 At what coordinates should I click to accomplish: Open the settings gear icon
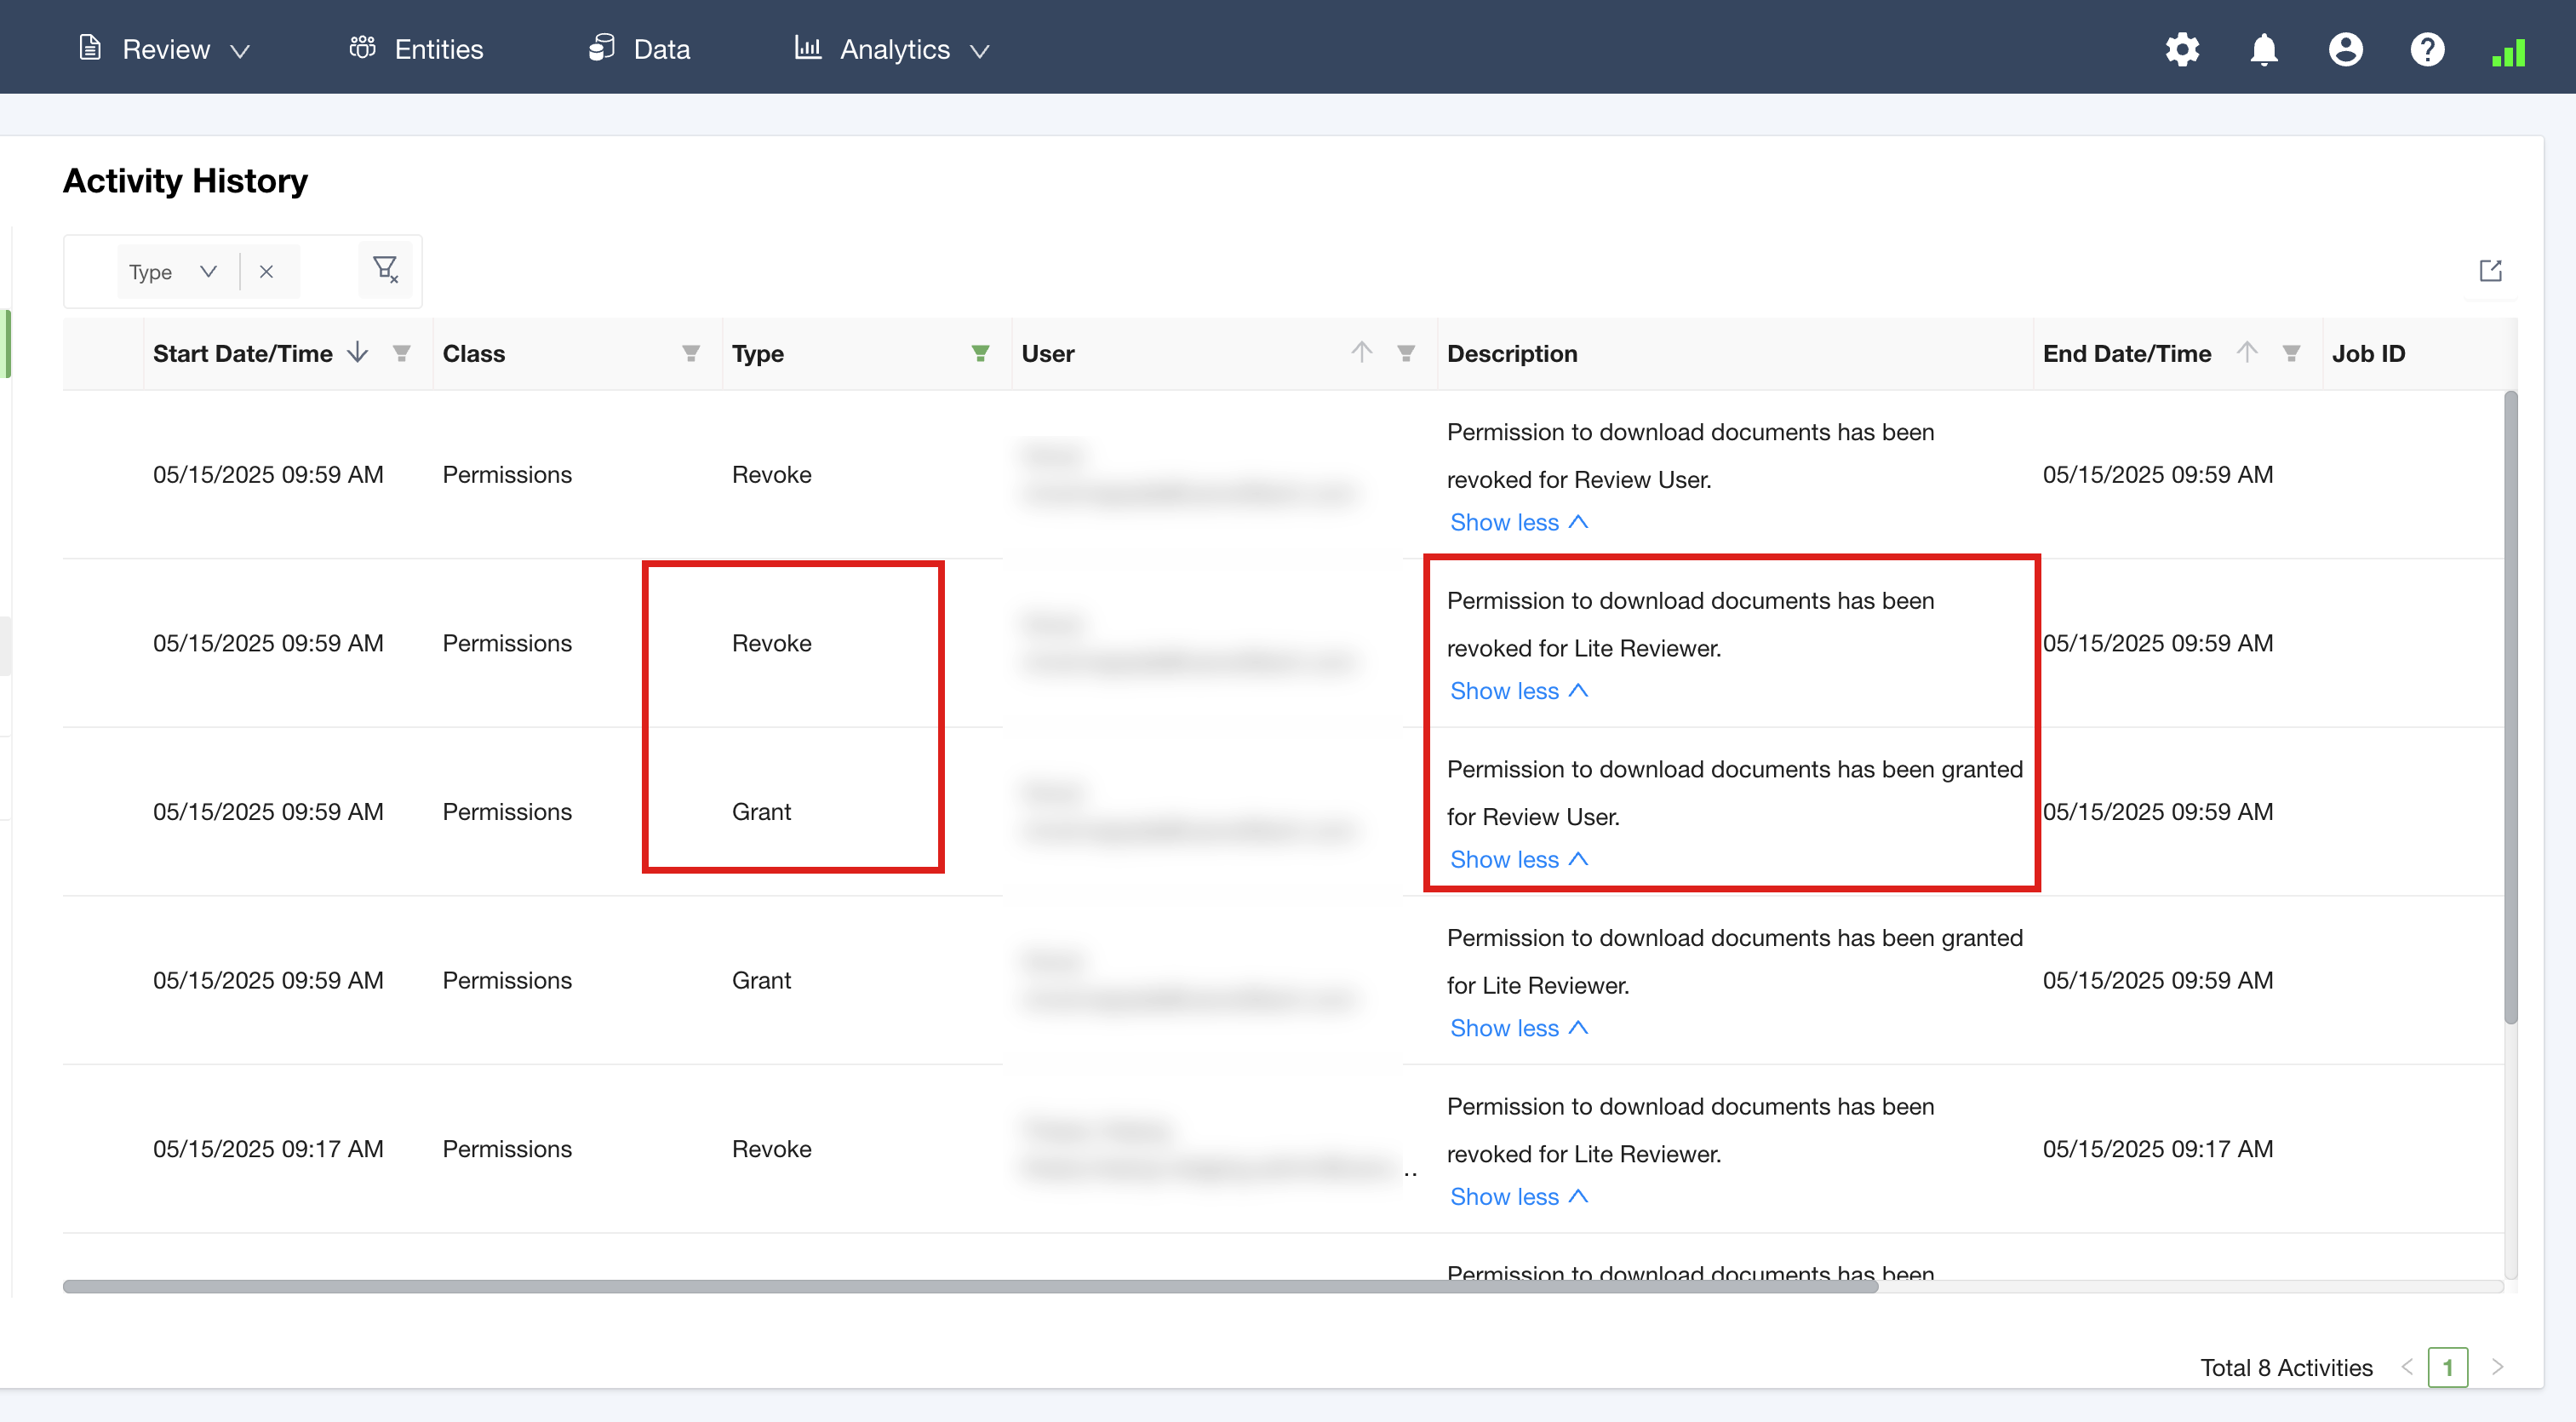[x=2182, y=49]
